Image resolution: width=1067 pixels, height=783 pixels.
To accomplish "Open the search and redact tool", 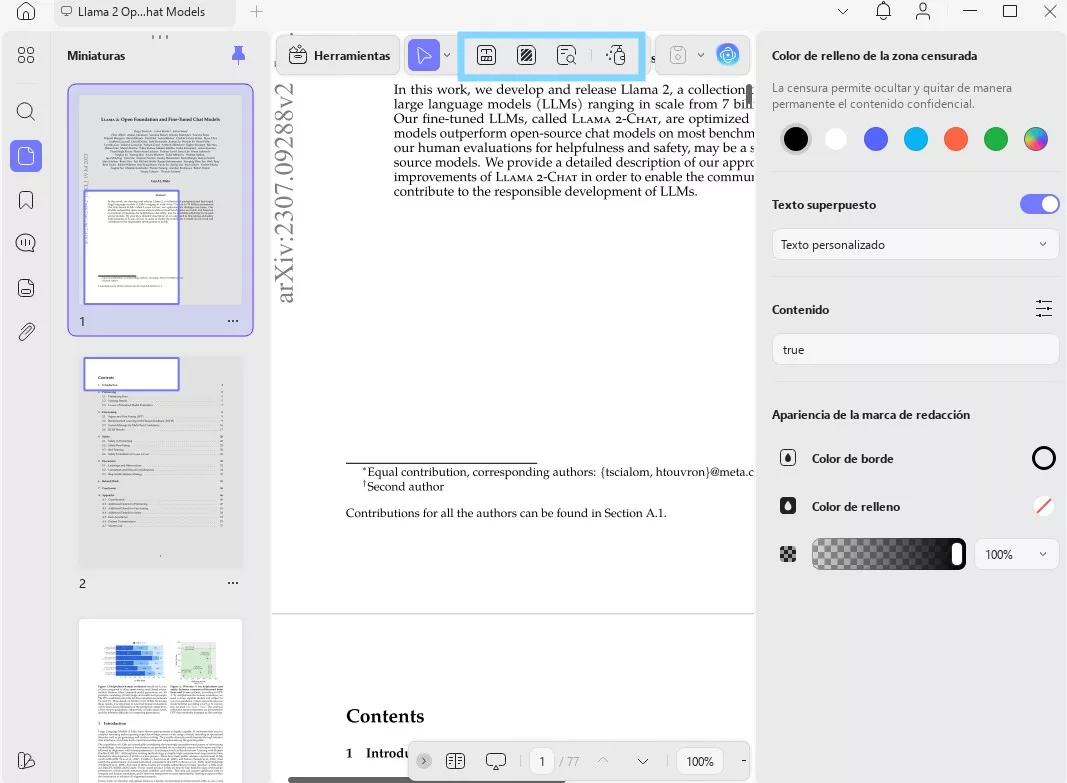I will pyautogui.click(x=566, y=55).
